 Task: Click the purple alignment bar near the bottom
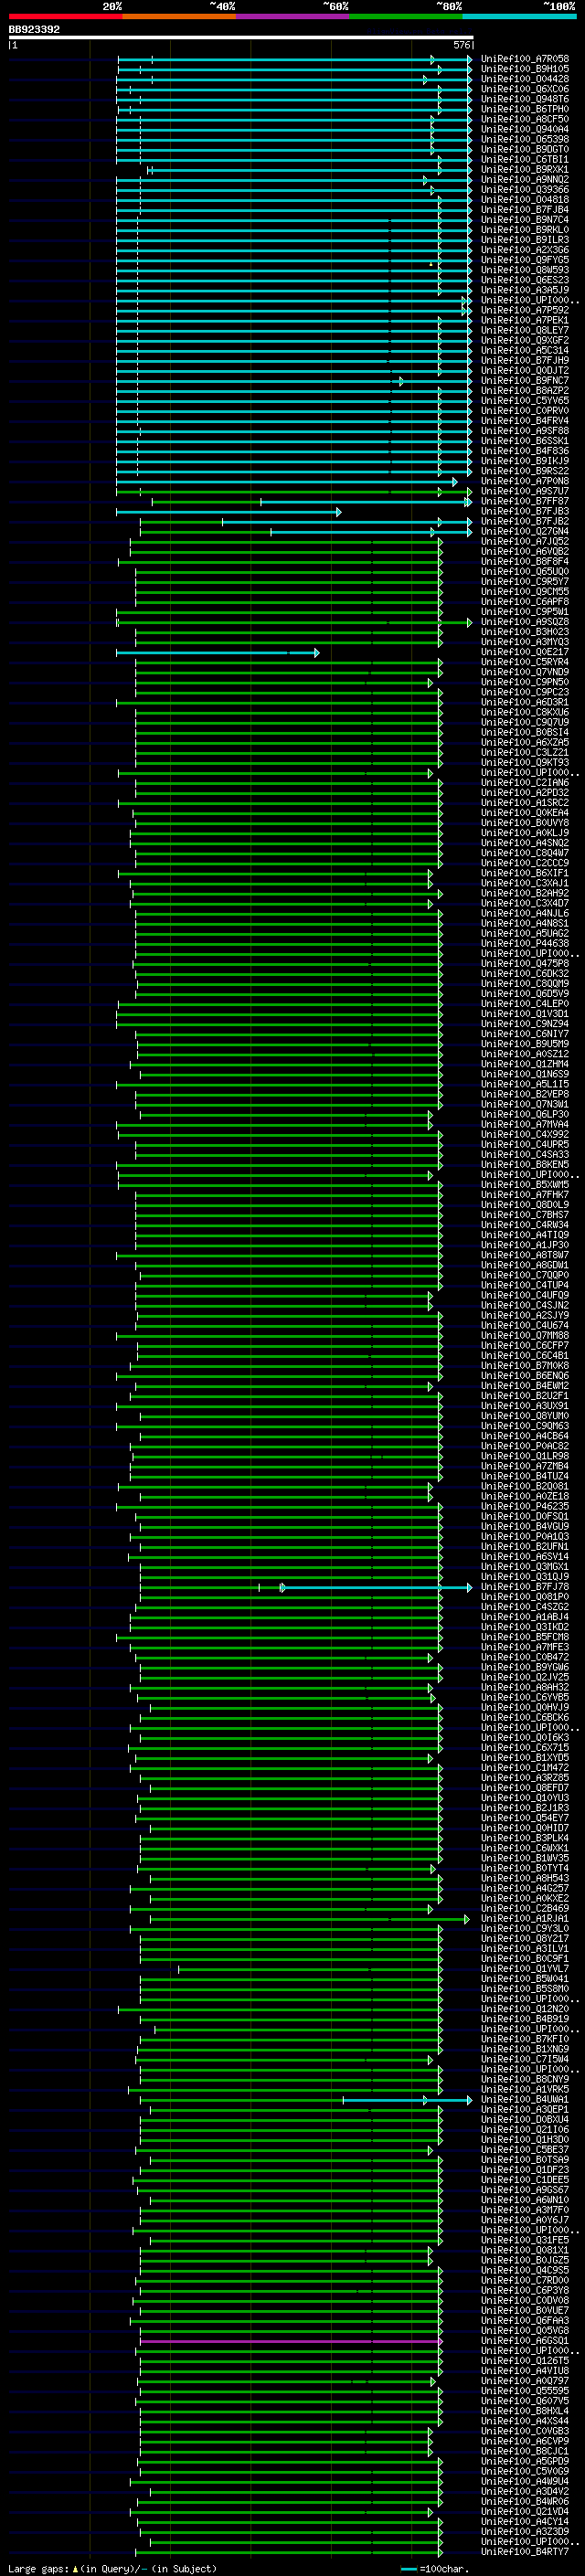(290, 2341)
